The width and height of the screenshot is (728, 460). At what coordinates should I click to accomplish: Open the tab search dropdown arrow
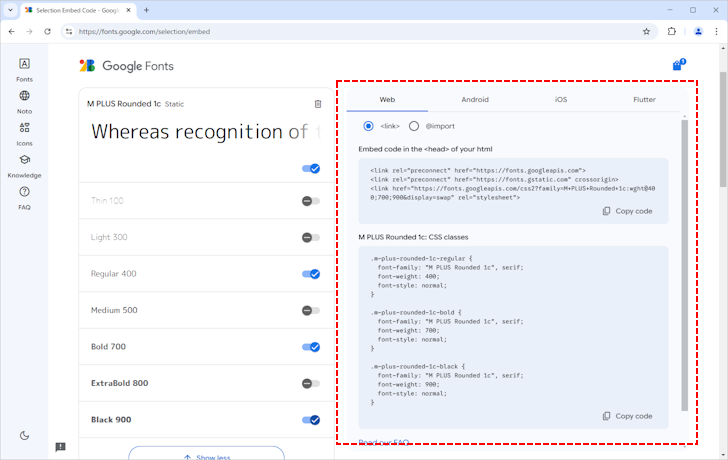click(x=10, y=10)
